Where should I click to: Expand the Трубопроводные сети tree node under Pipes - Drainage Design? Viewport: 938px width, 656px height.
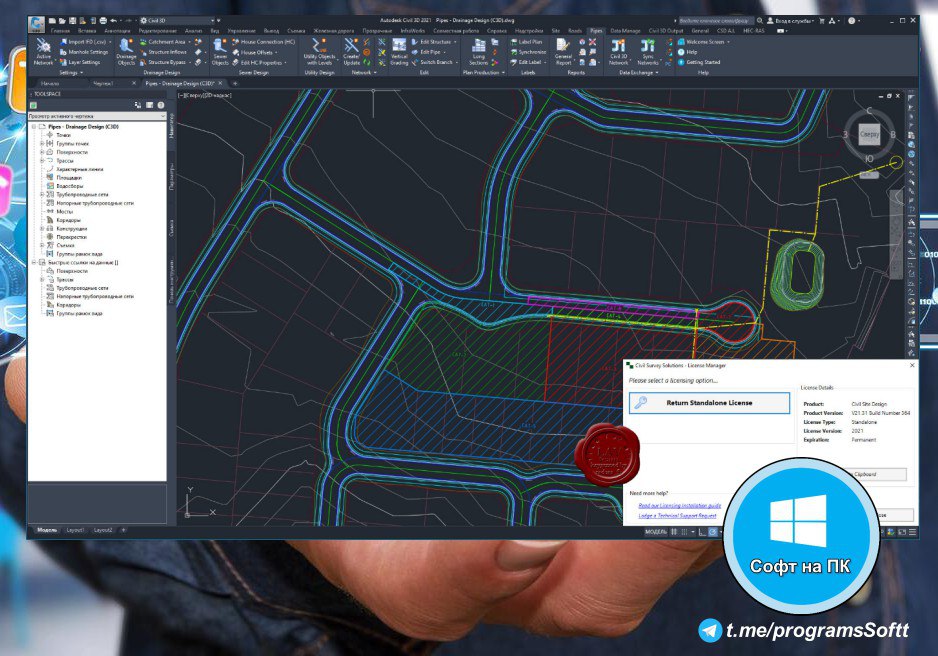click(x=42, y=194)
